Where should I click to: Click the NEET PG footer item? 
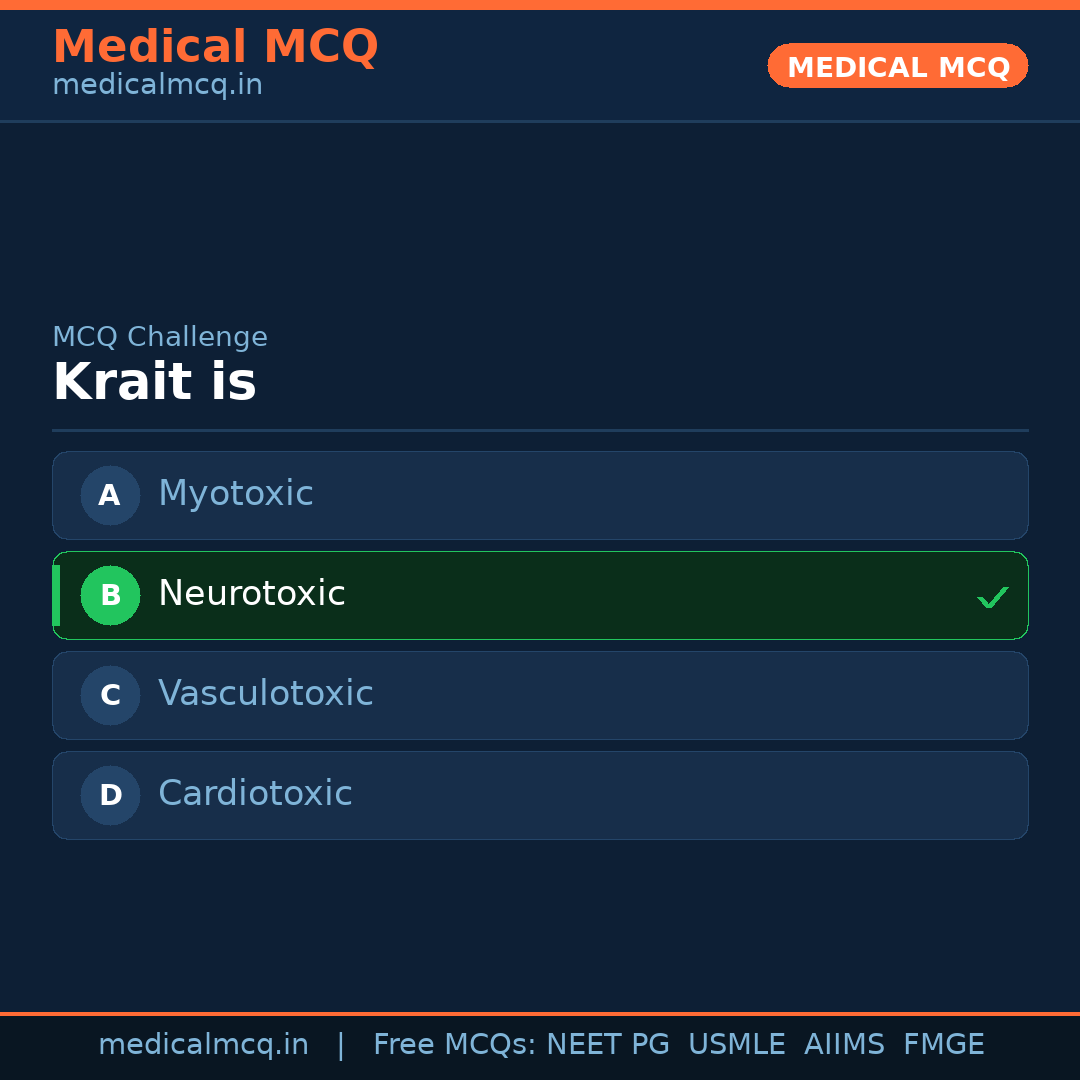[x=607, y=1044]
